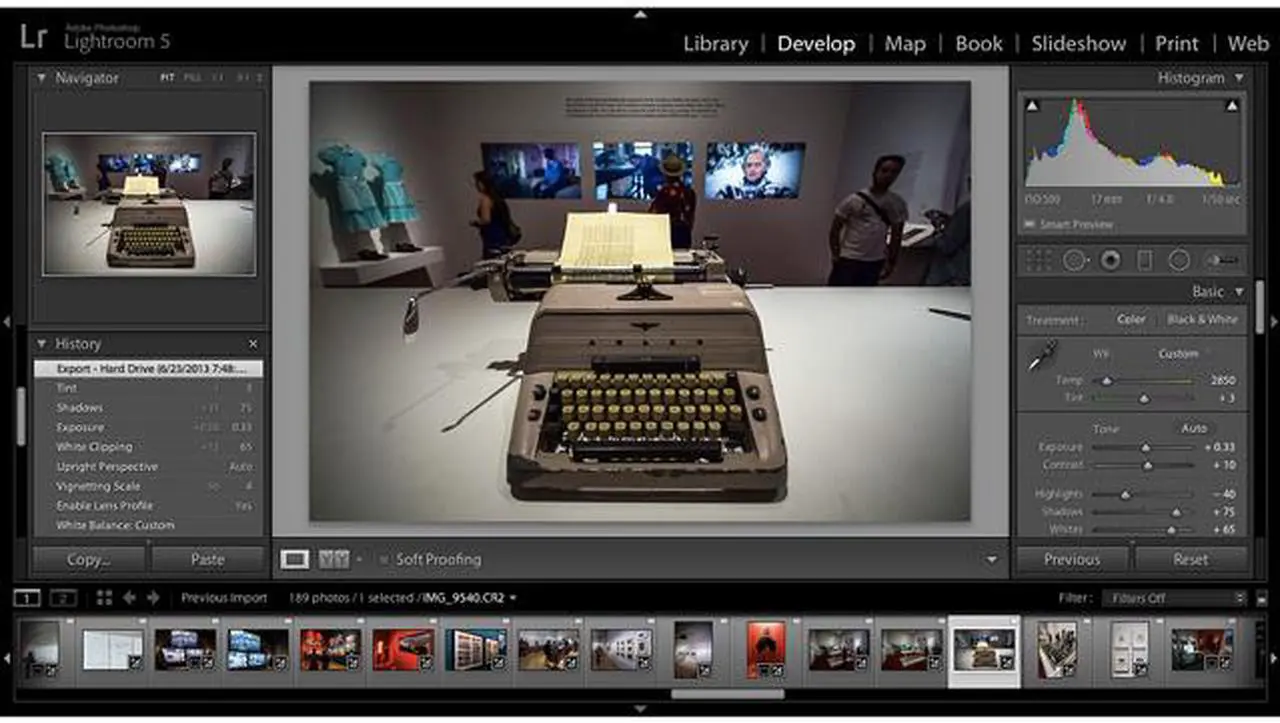Activate the Red Eye Correction tool
1280x723 pixels.
1110,260
